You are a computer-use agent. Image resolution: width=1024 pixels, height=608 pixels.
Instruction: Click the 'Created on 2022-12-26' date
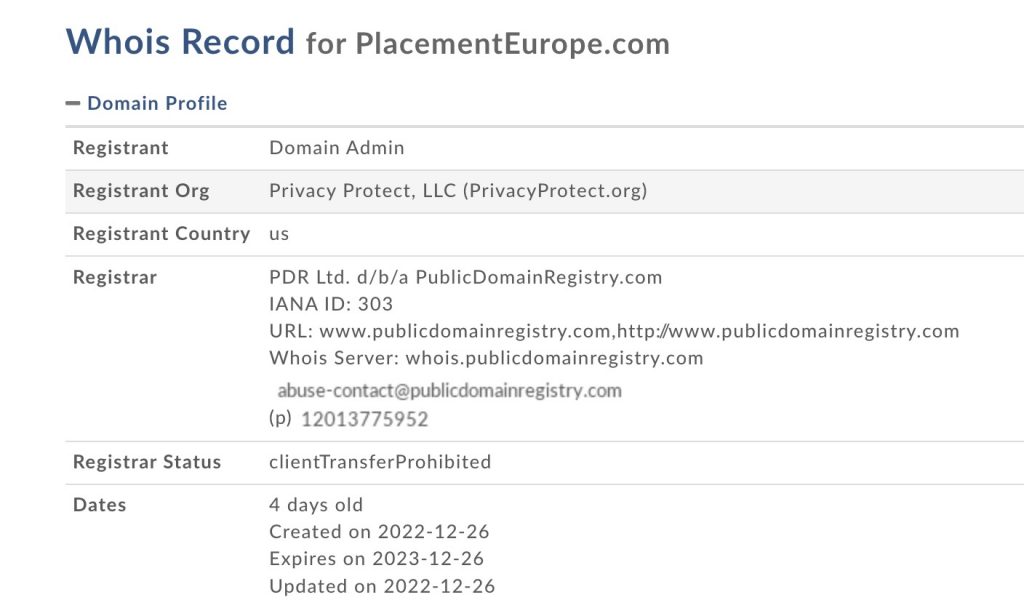(x=379, y=532)
